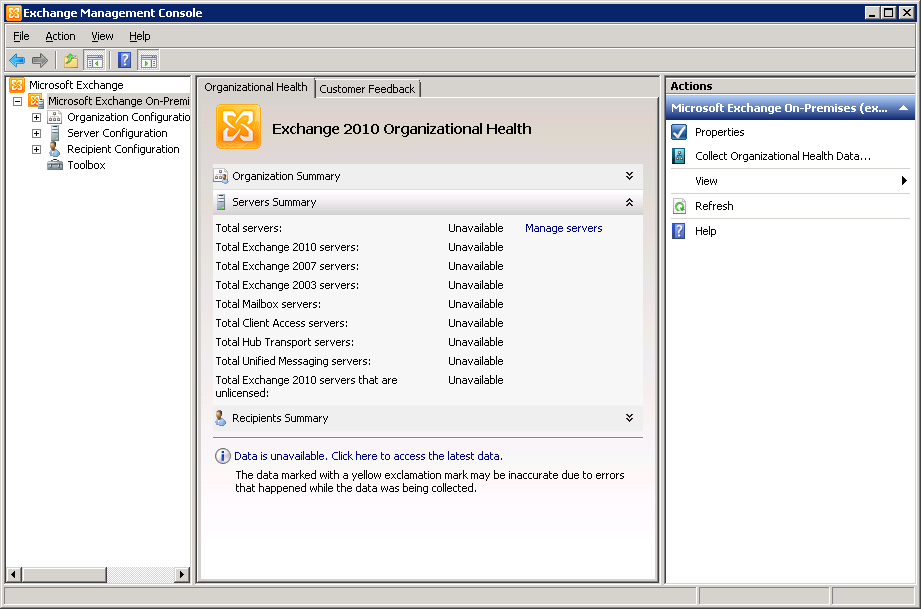Screen dimensions: 921x609
Task: Click Refresh in the Actions pane
Action: (x=714, y=206)
